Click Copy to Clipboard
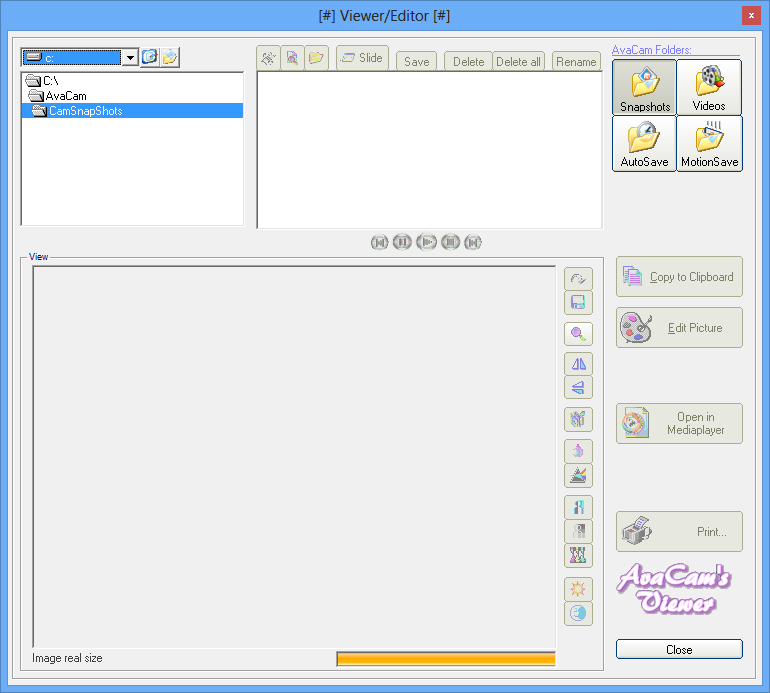The height and width of the screenshot is (693, 770). point(679,277)
